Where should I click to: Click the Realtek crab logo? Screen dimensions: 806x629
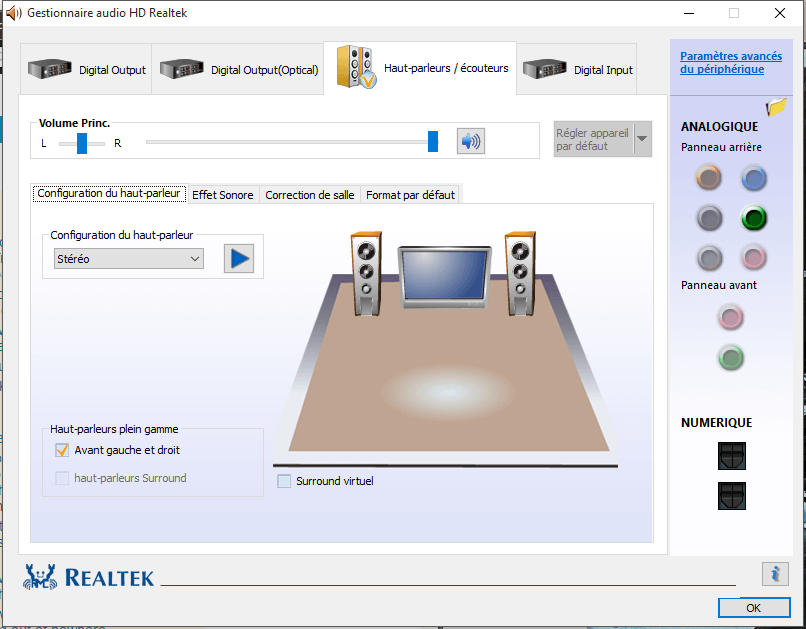[40, 577]
